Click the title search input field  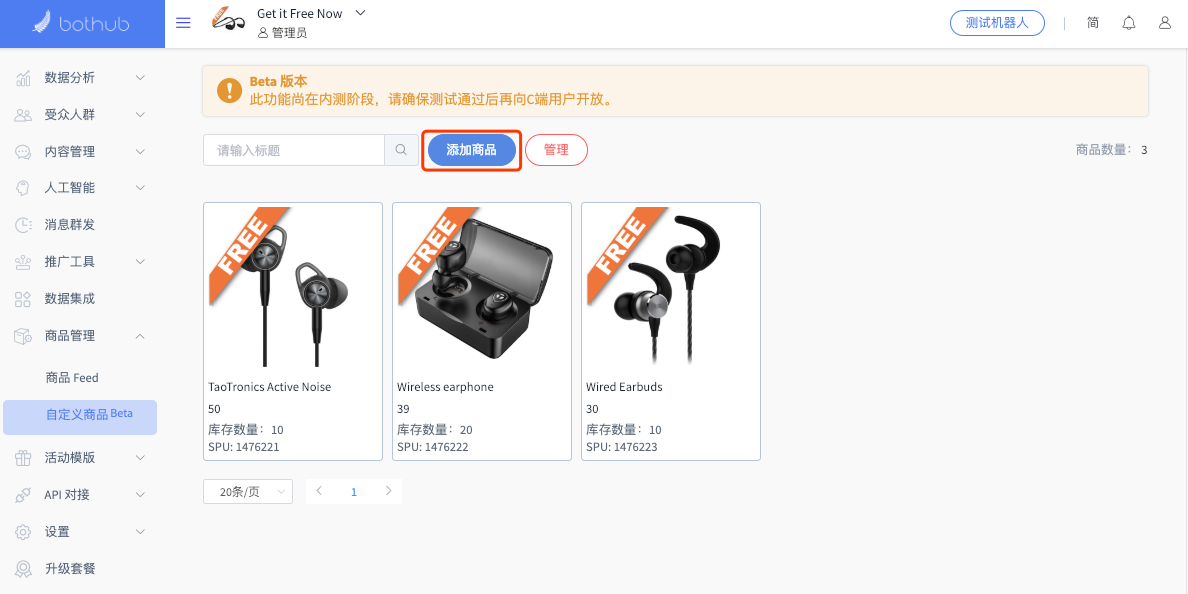pos(294,150)
